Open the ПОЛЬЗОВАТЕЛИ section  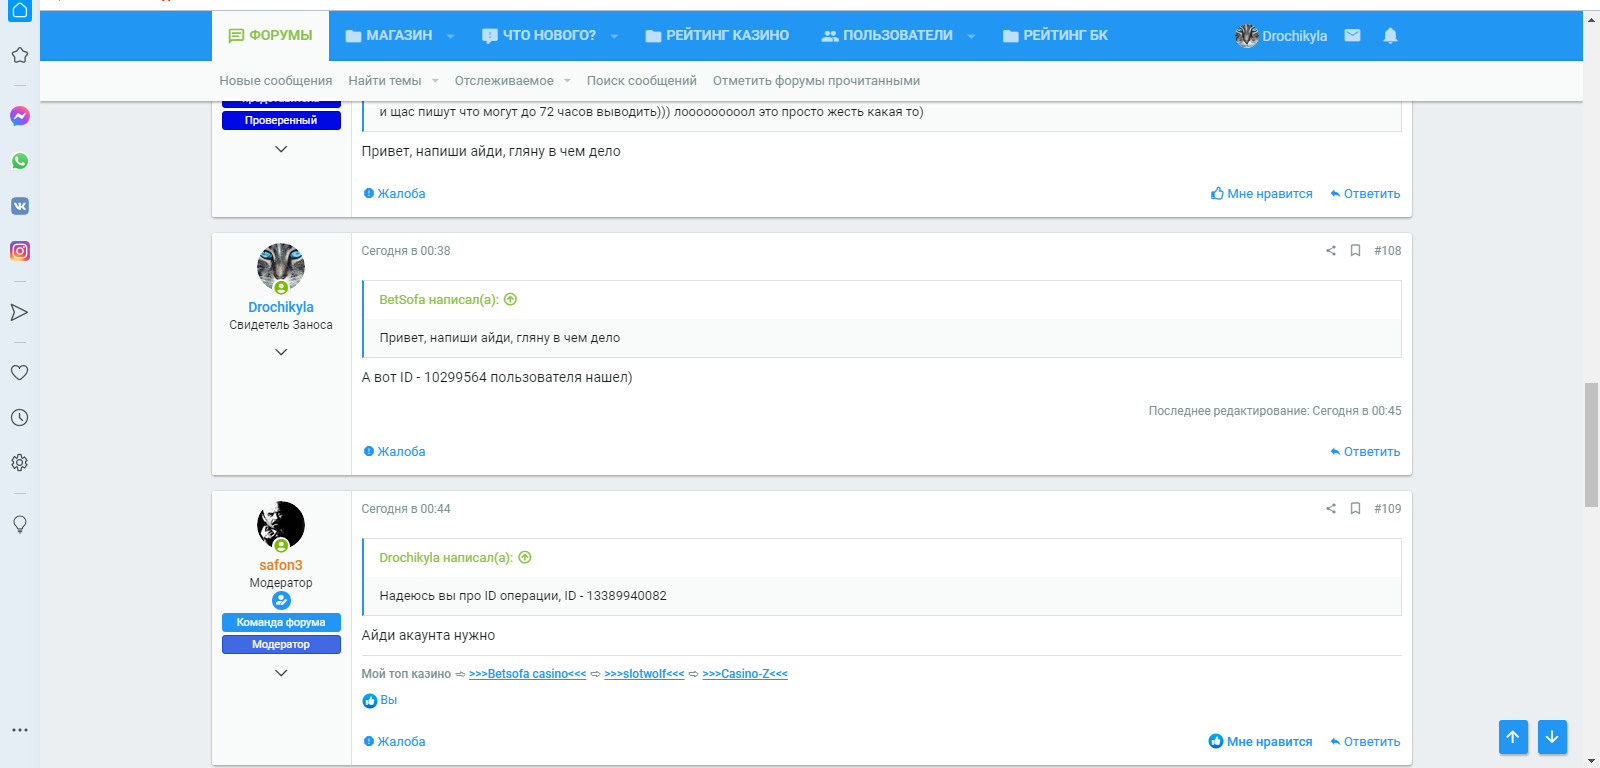(887, 36)
